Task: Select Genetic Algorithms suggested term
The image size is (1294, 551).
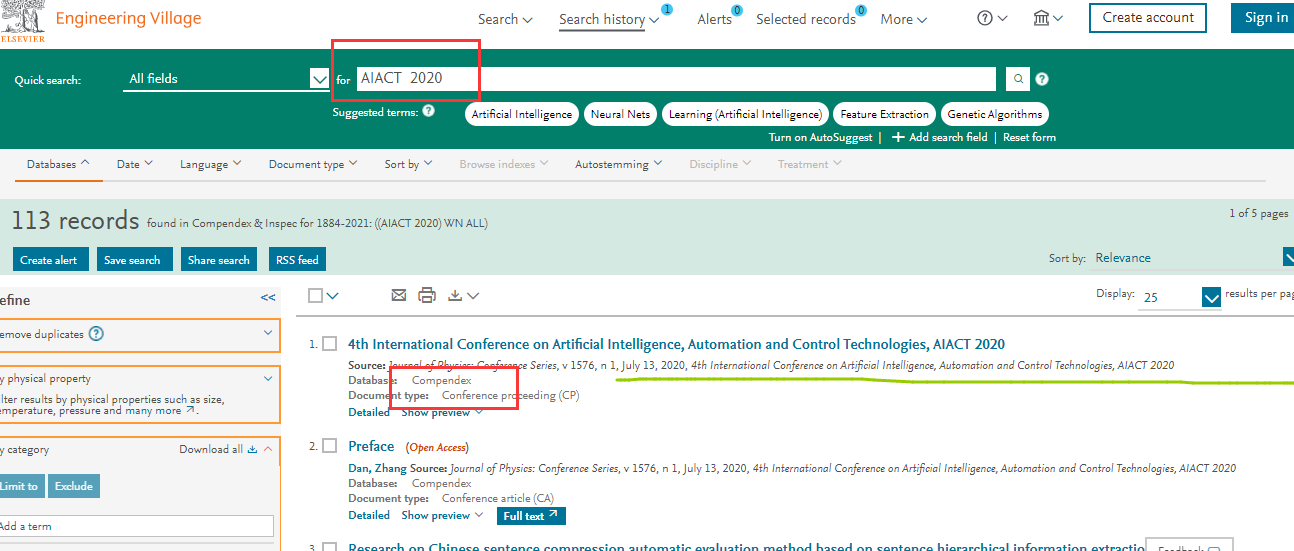Action: (995, 114)
